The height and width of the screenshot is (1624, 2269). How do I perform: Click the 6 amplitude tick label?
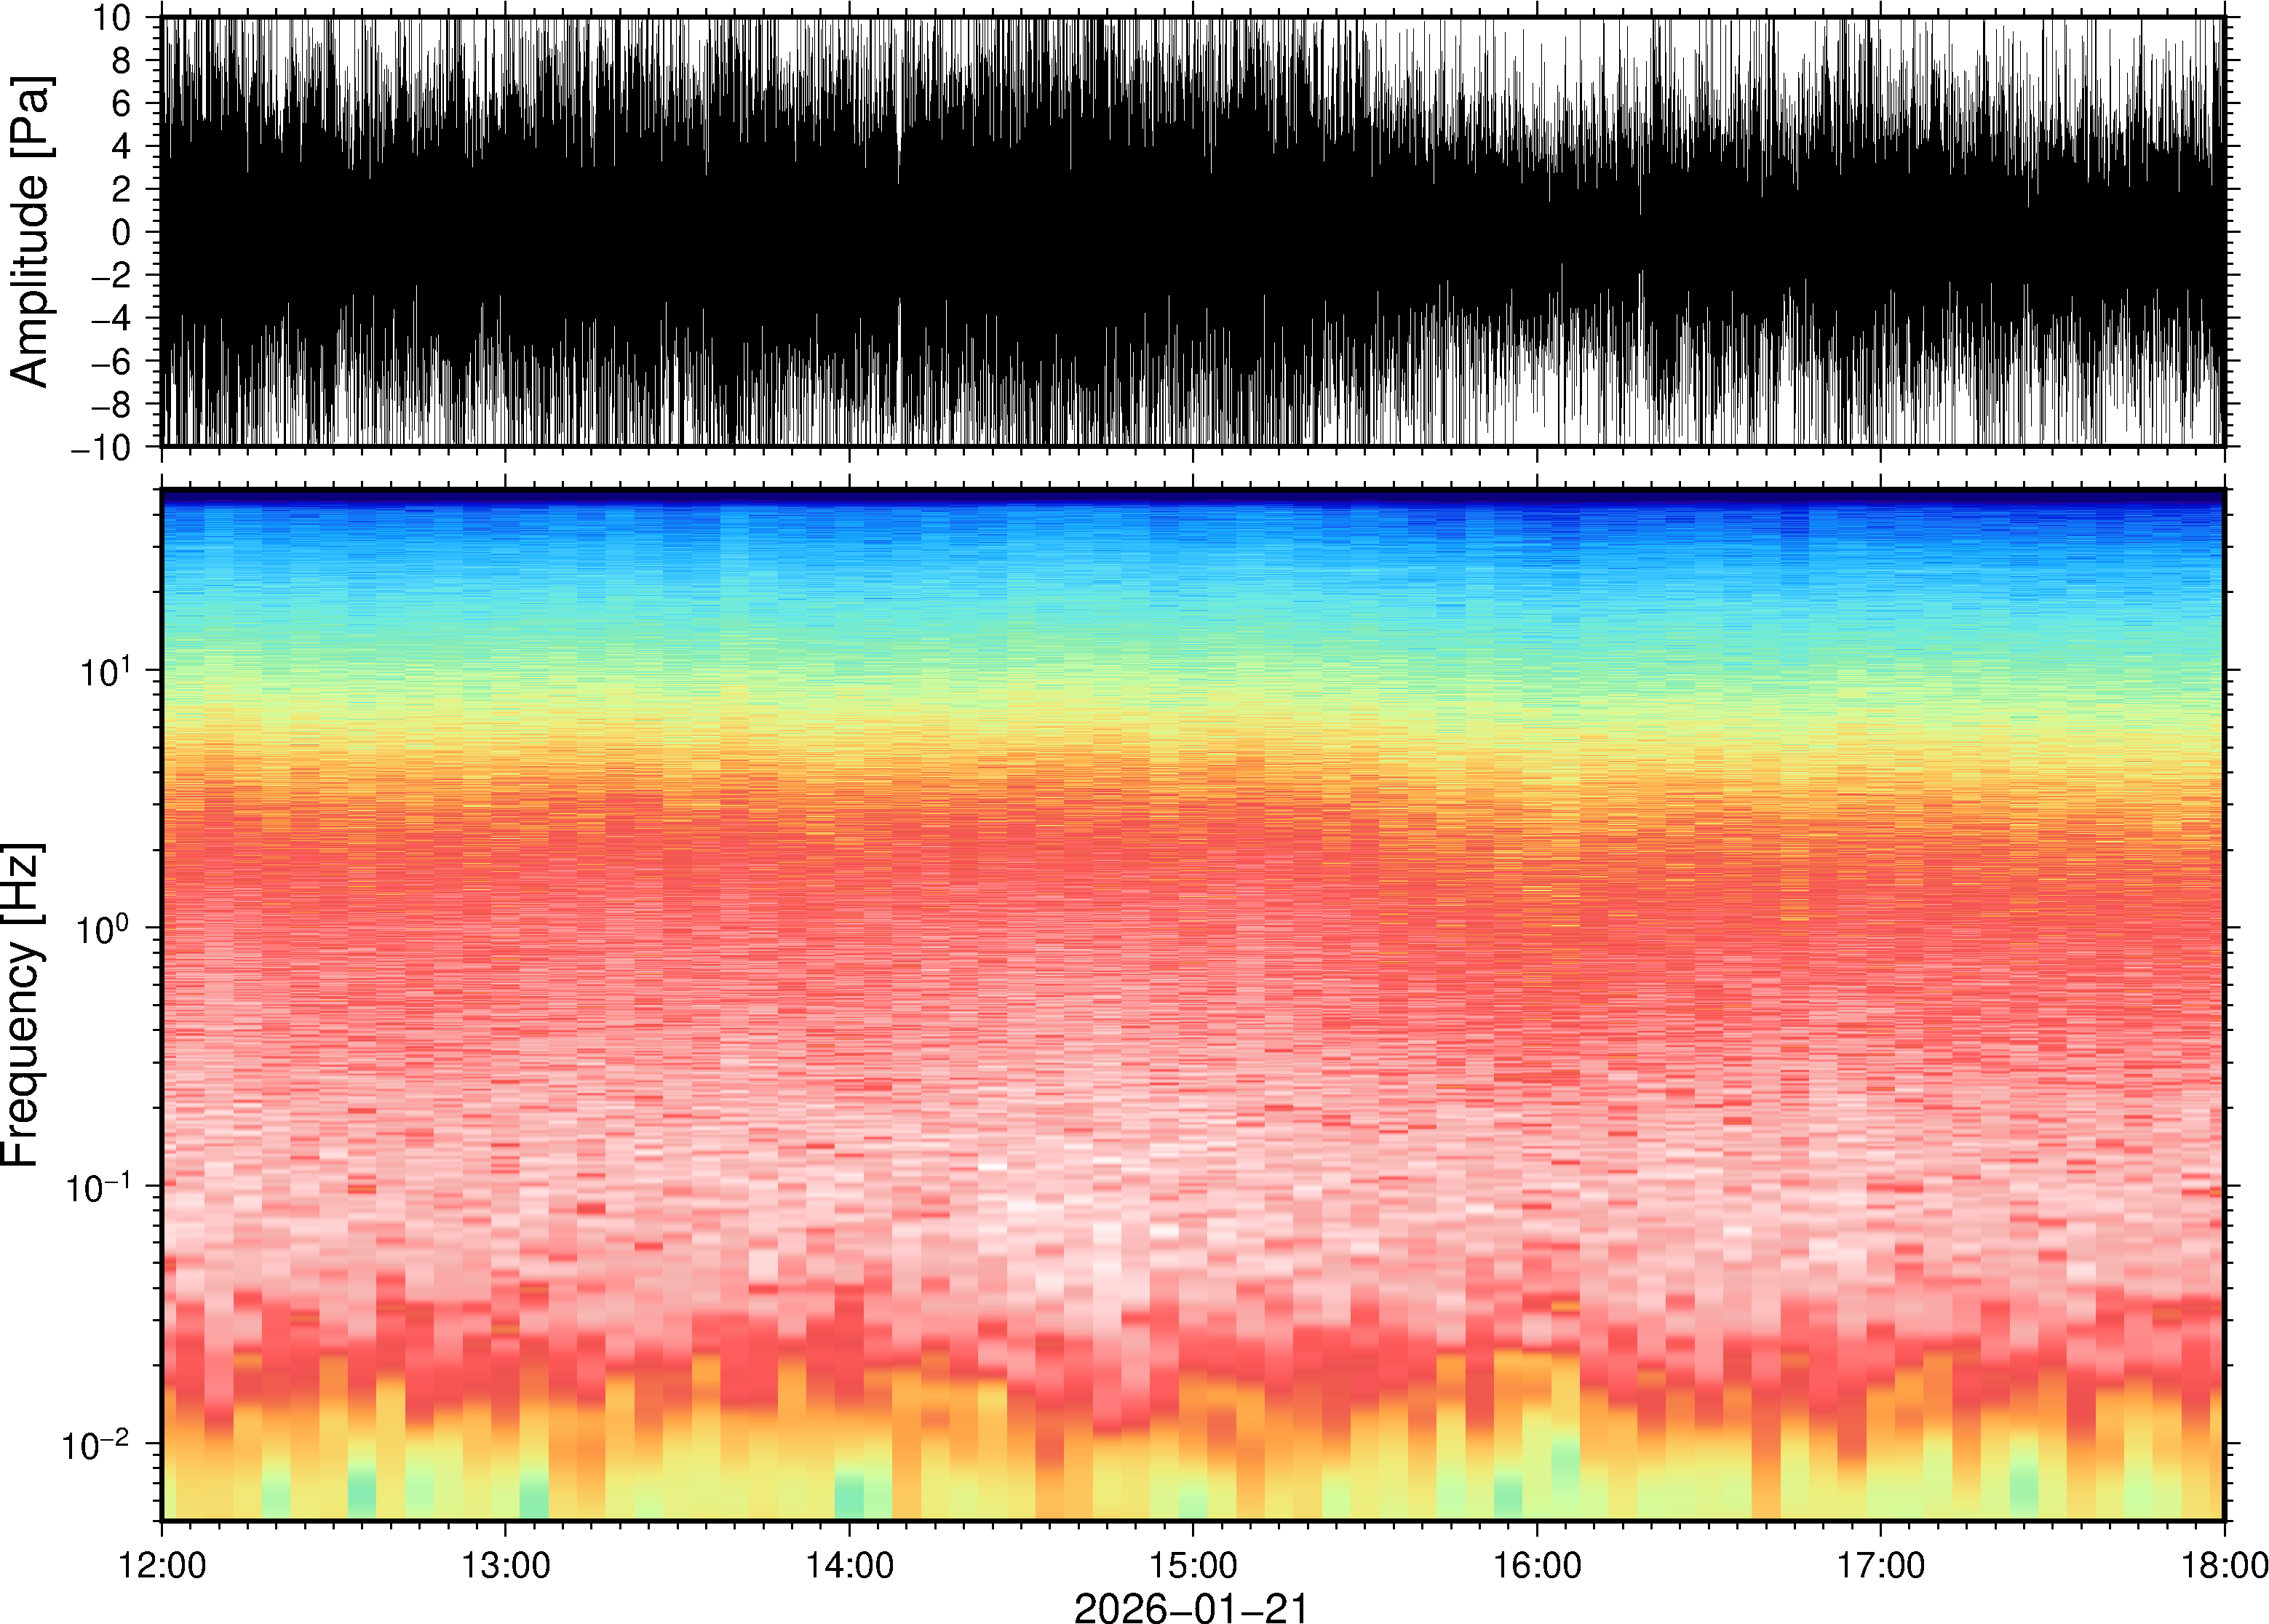121,104
